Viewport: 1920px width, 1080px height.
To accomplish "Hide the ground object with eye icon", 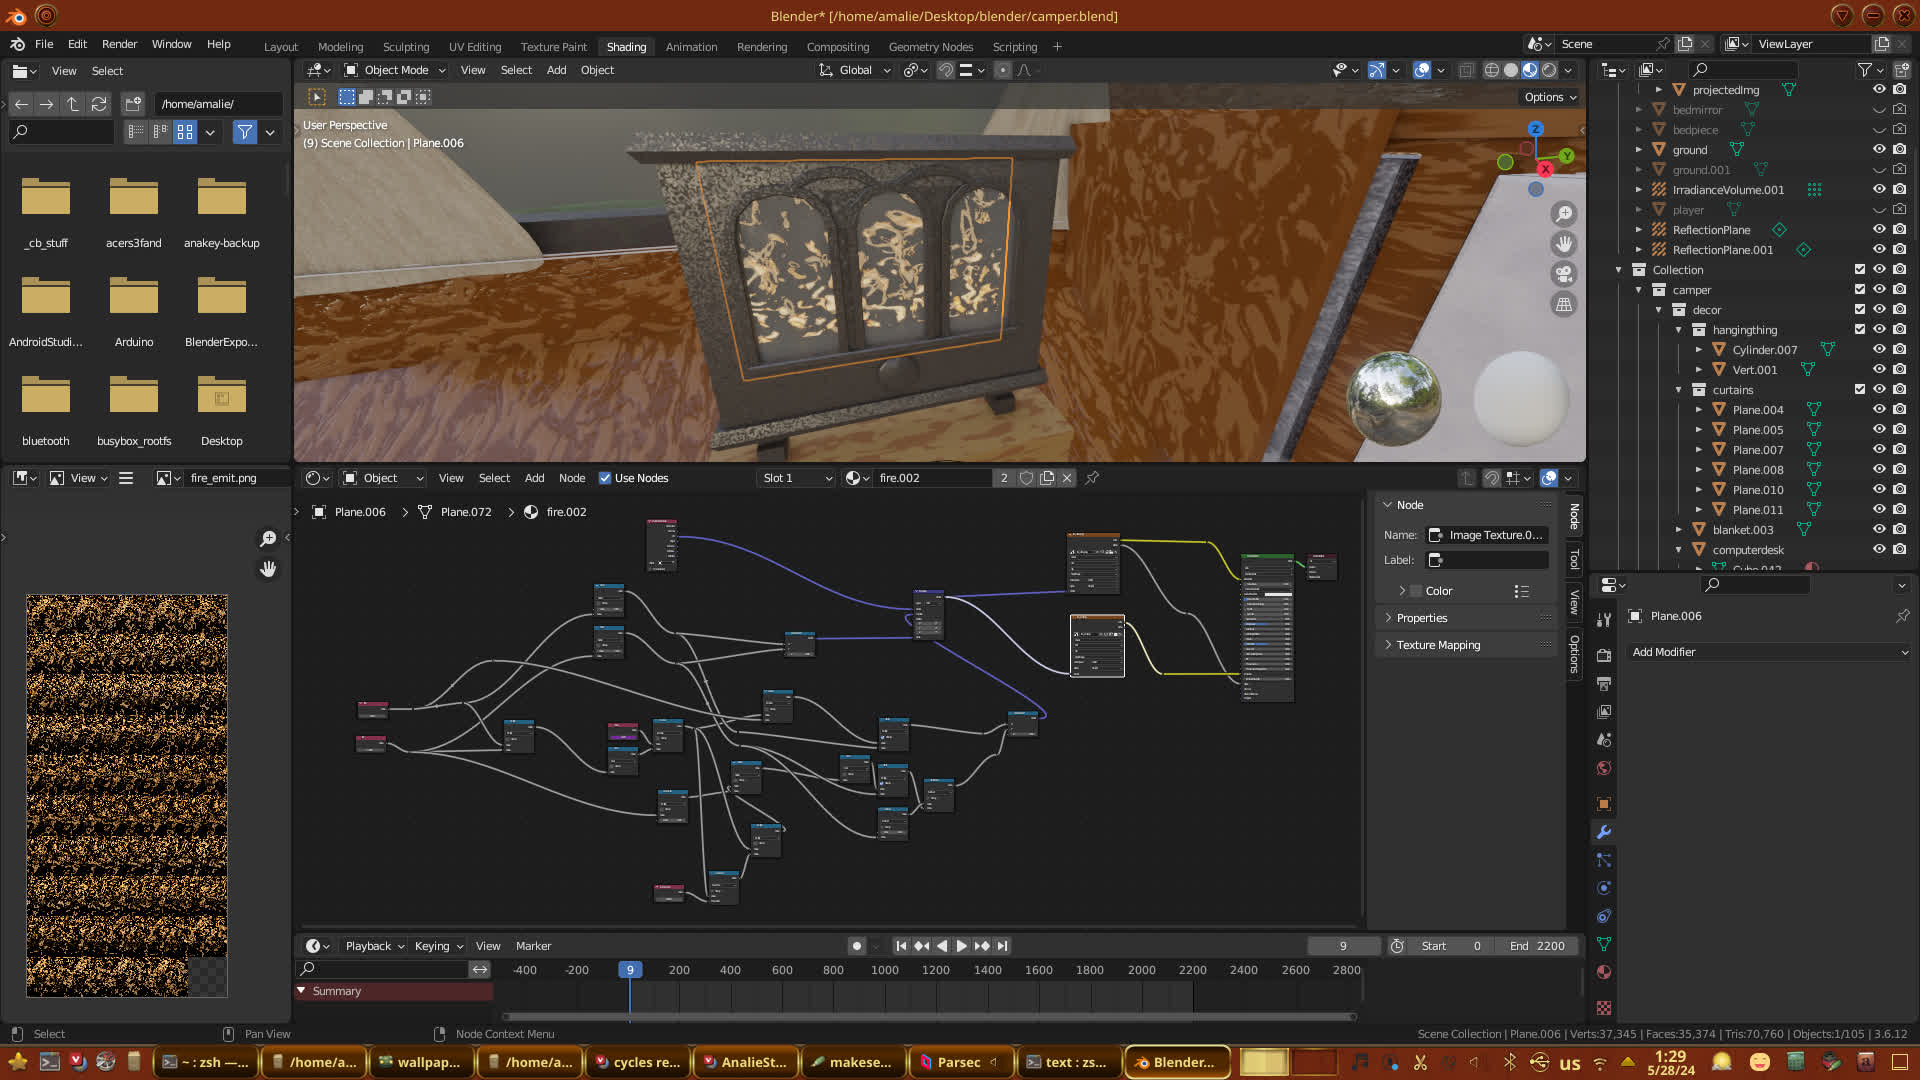I will (x=1879, y=150).
